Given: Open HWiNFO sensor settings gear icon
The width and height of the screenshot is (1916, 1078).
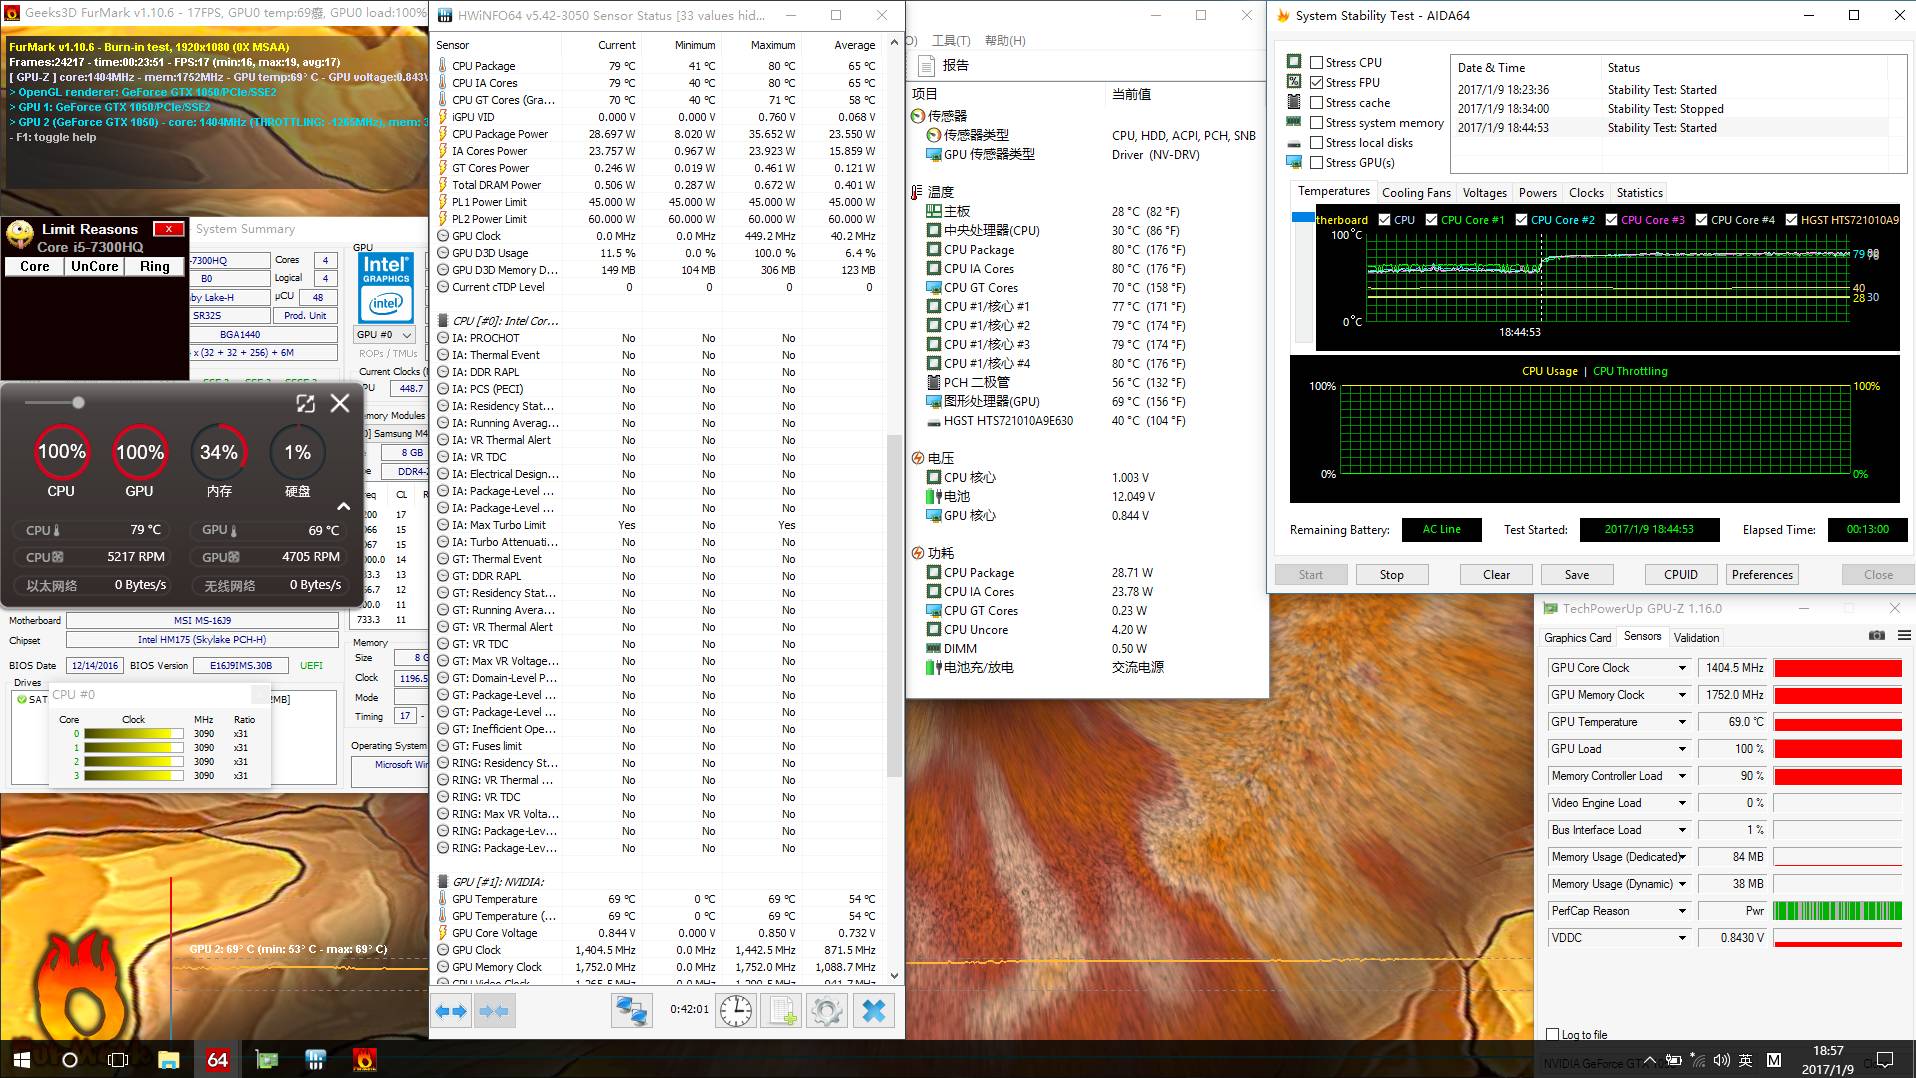Looking at the screenshot, I should [x=826, y=1011].
